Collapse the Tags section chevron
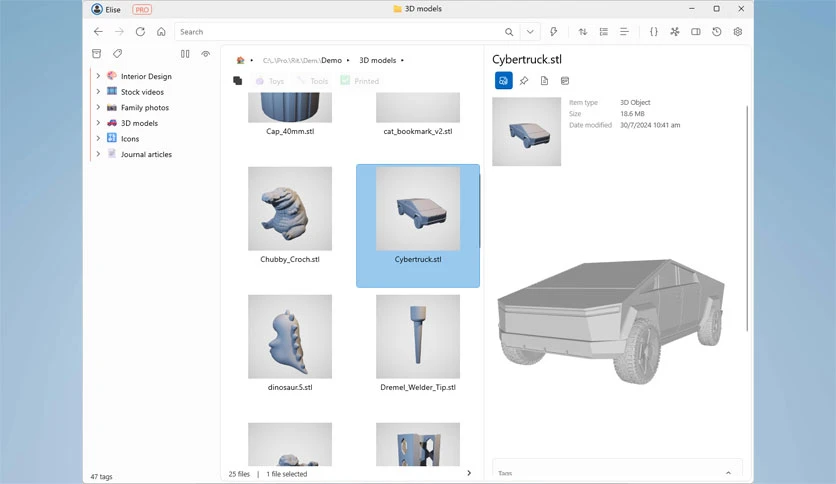 point(728,473)
